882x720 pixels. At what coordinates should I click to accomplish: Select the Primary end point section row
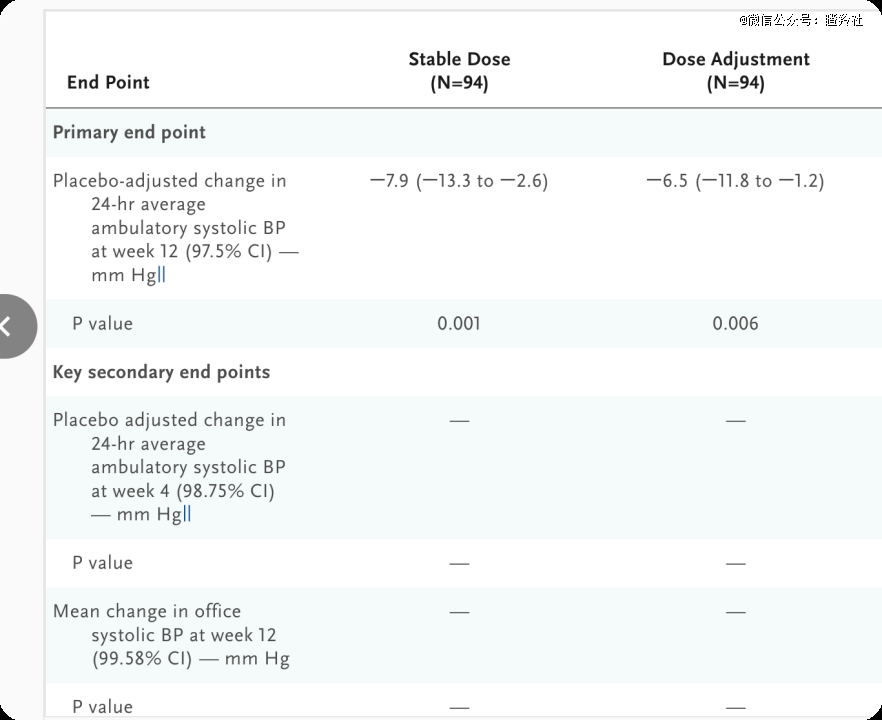click(x=129, y=132)
